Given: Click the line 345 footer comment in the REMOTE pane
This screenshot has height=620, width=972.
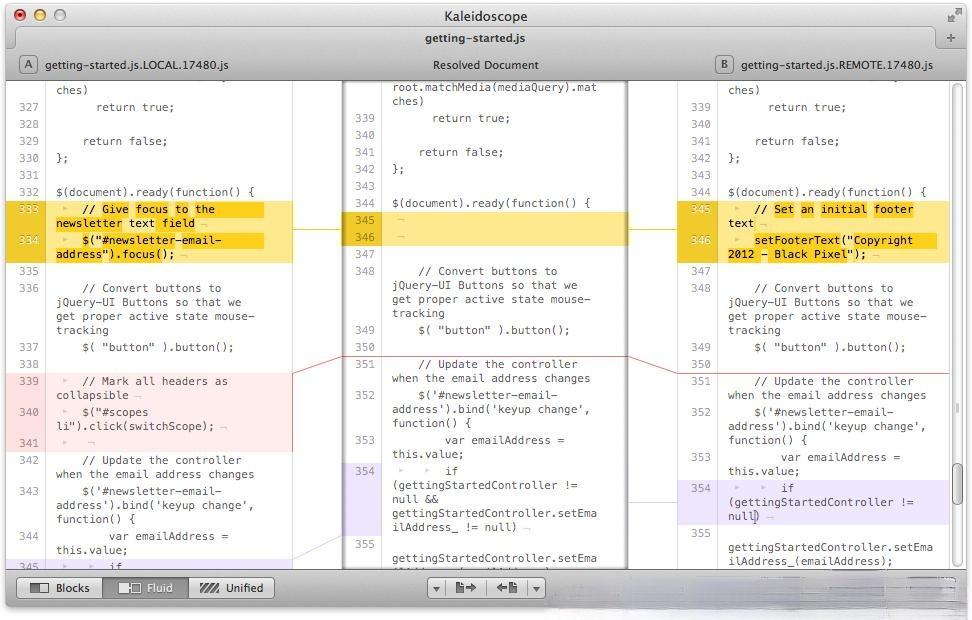Looking at the screenshot, I should click(x=813, y=216).
